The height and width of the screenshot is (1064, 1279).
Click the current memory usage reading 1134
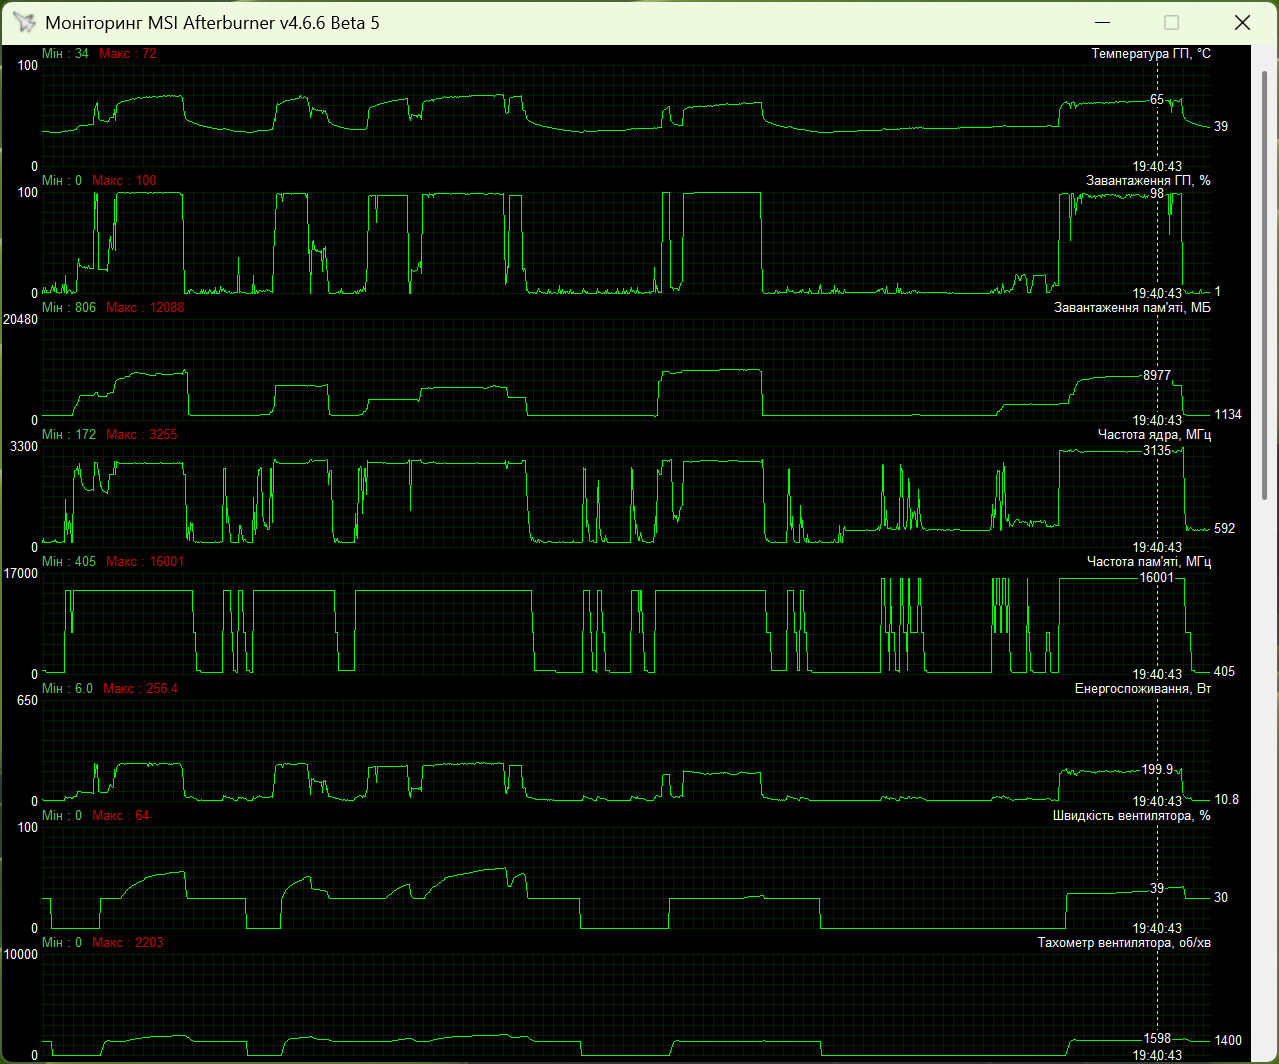[x=1228, y=414]
